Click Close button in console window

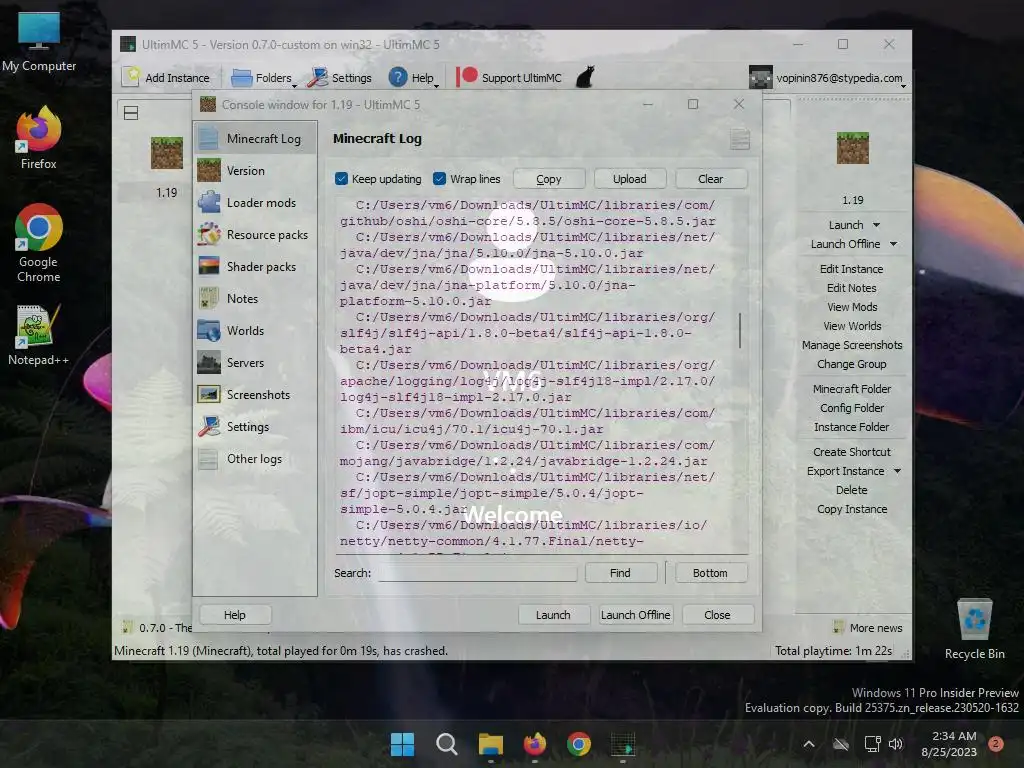point(717,615)
